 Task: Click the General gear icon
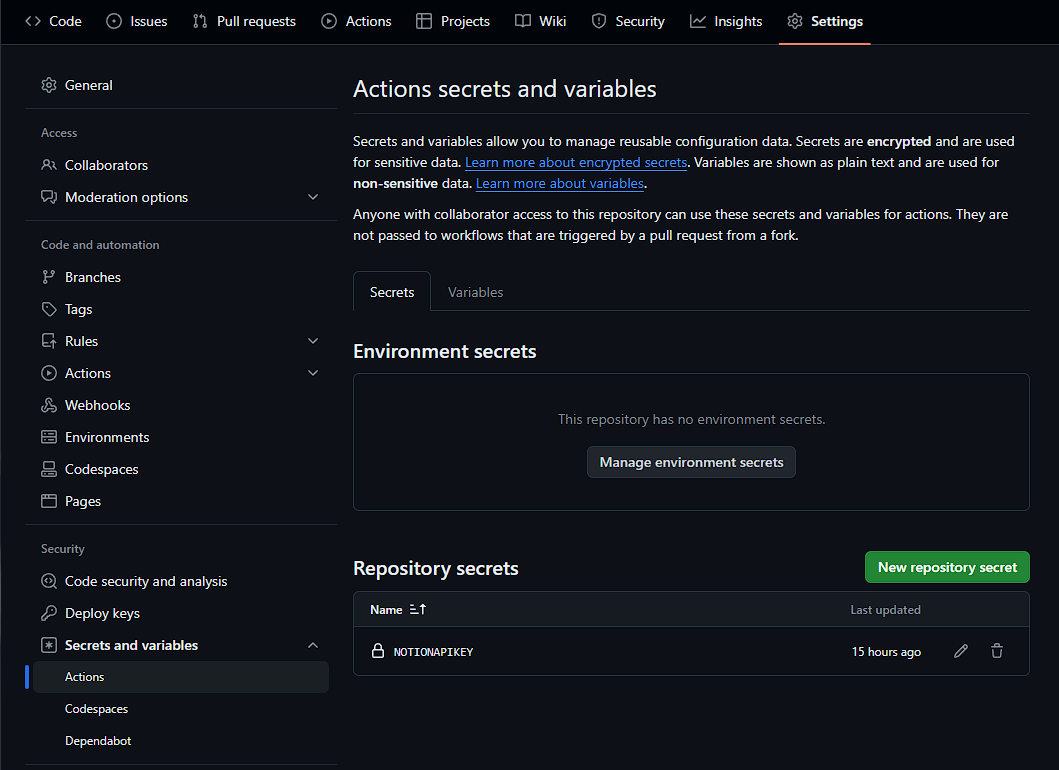pyautogui.click(x=49, y=85)
